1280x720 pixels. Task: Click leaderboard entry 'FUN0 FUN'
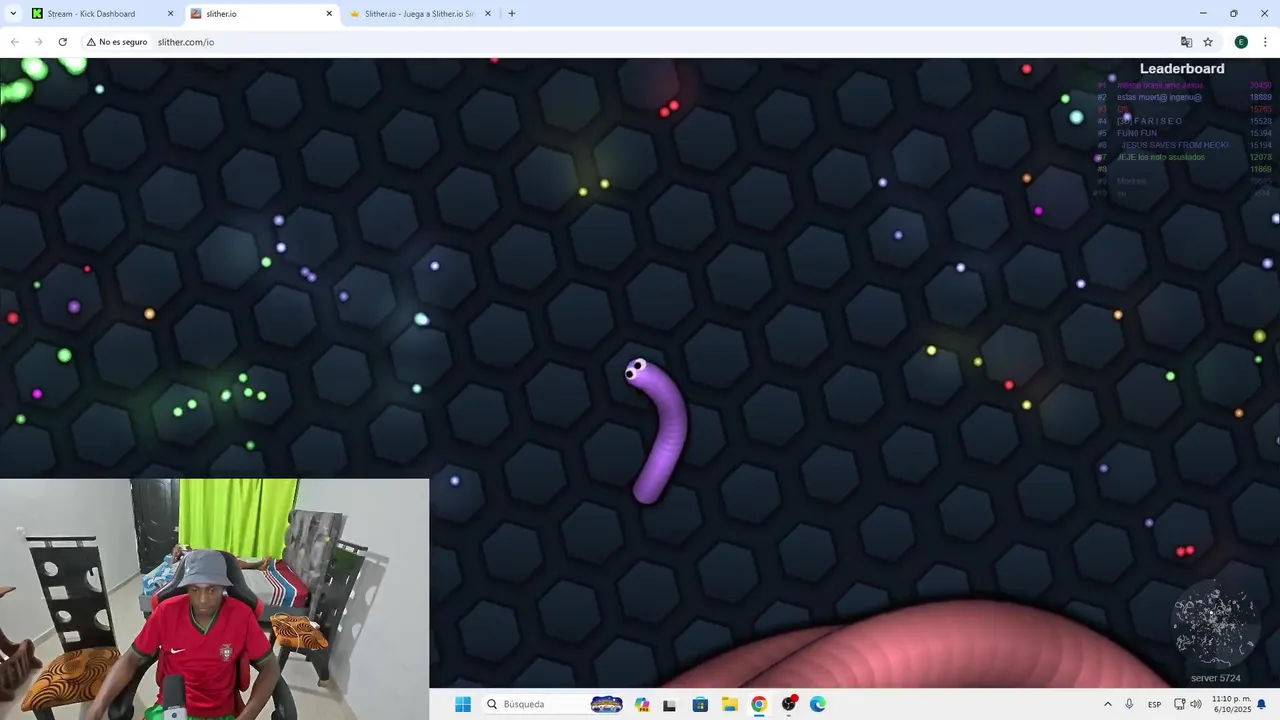pyautogui.click(x=1137, y=133)
